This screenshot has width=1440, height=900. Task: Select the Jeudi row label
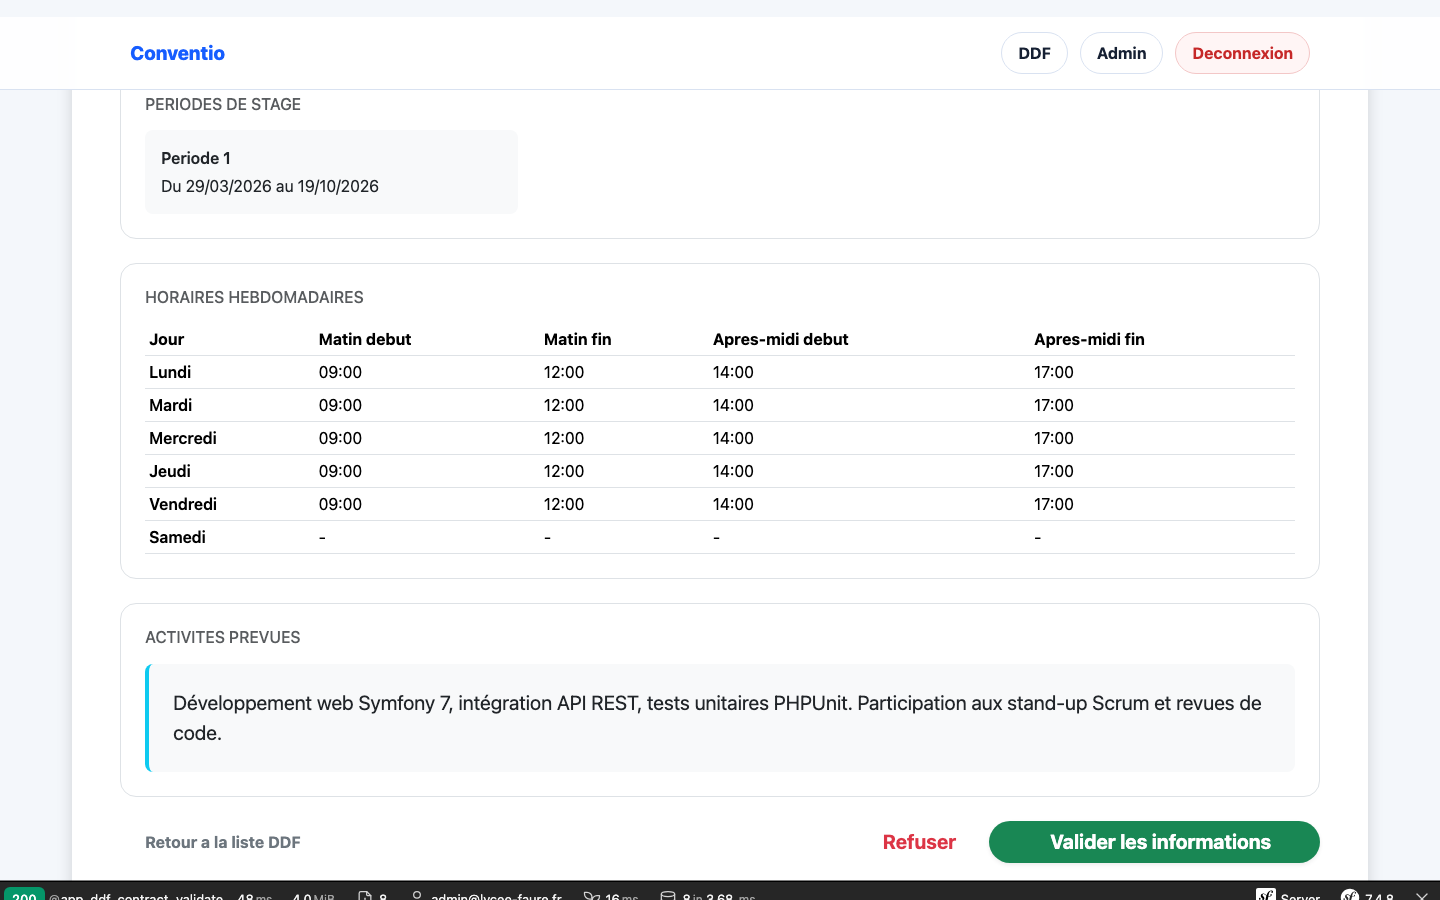(x=170, y=471)
